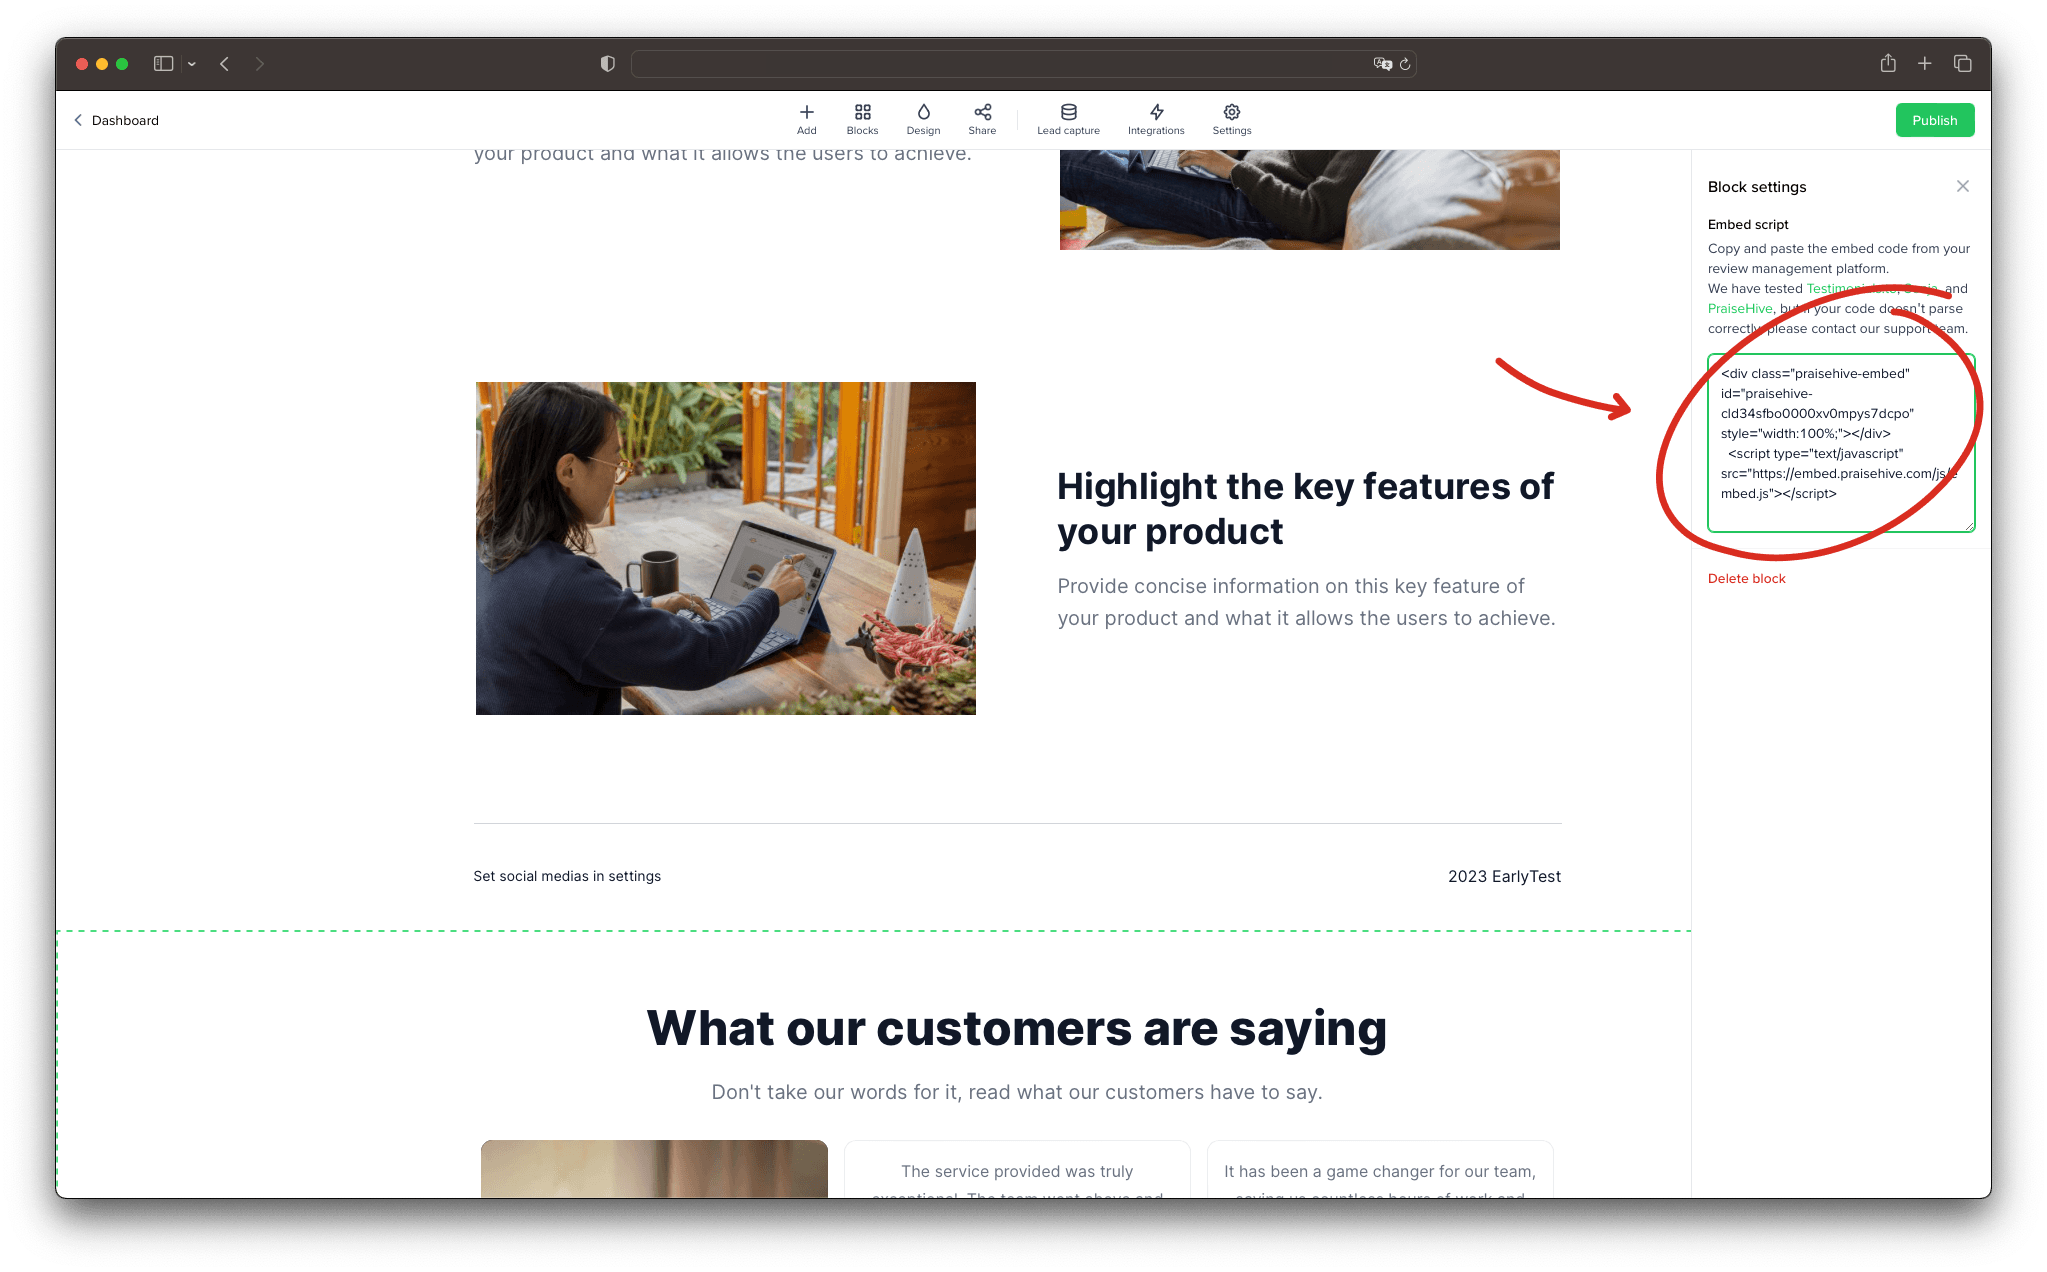This screenshot has width=2047, height=1272.
Task: Close the Block settings panel
Action: [1962, 186]
